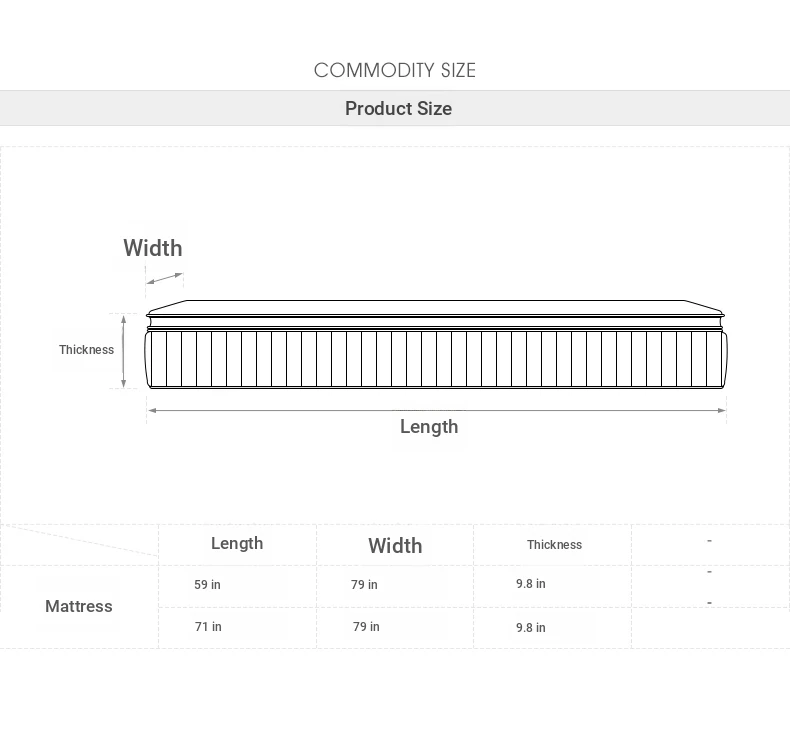Viewport: 790px width, 735px height.
Task: Click the 9.8 in thickness in the 59 in row
Action: click(x=531, y=584)
